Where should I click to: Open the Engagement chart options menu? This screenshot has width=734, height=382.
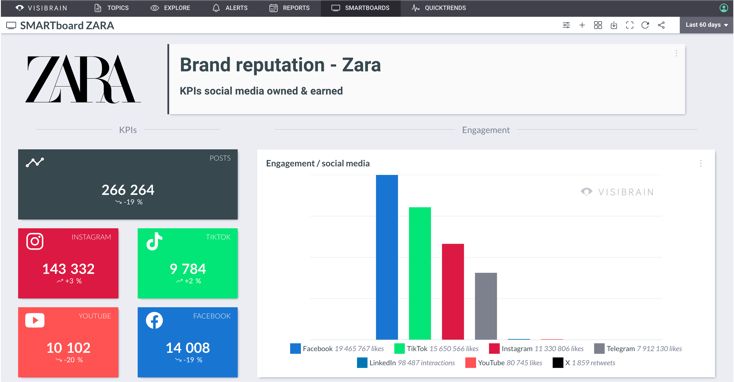tap(700, 163)
